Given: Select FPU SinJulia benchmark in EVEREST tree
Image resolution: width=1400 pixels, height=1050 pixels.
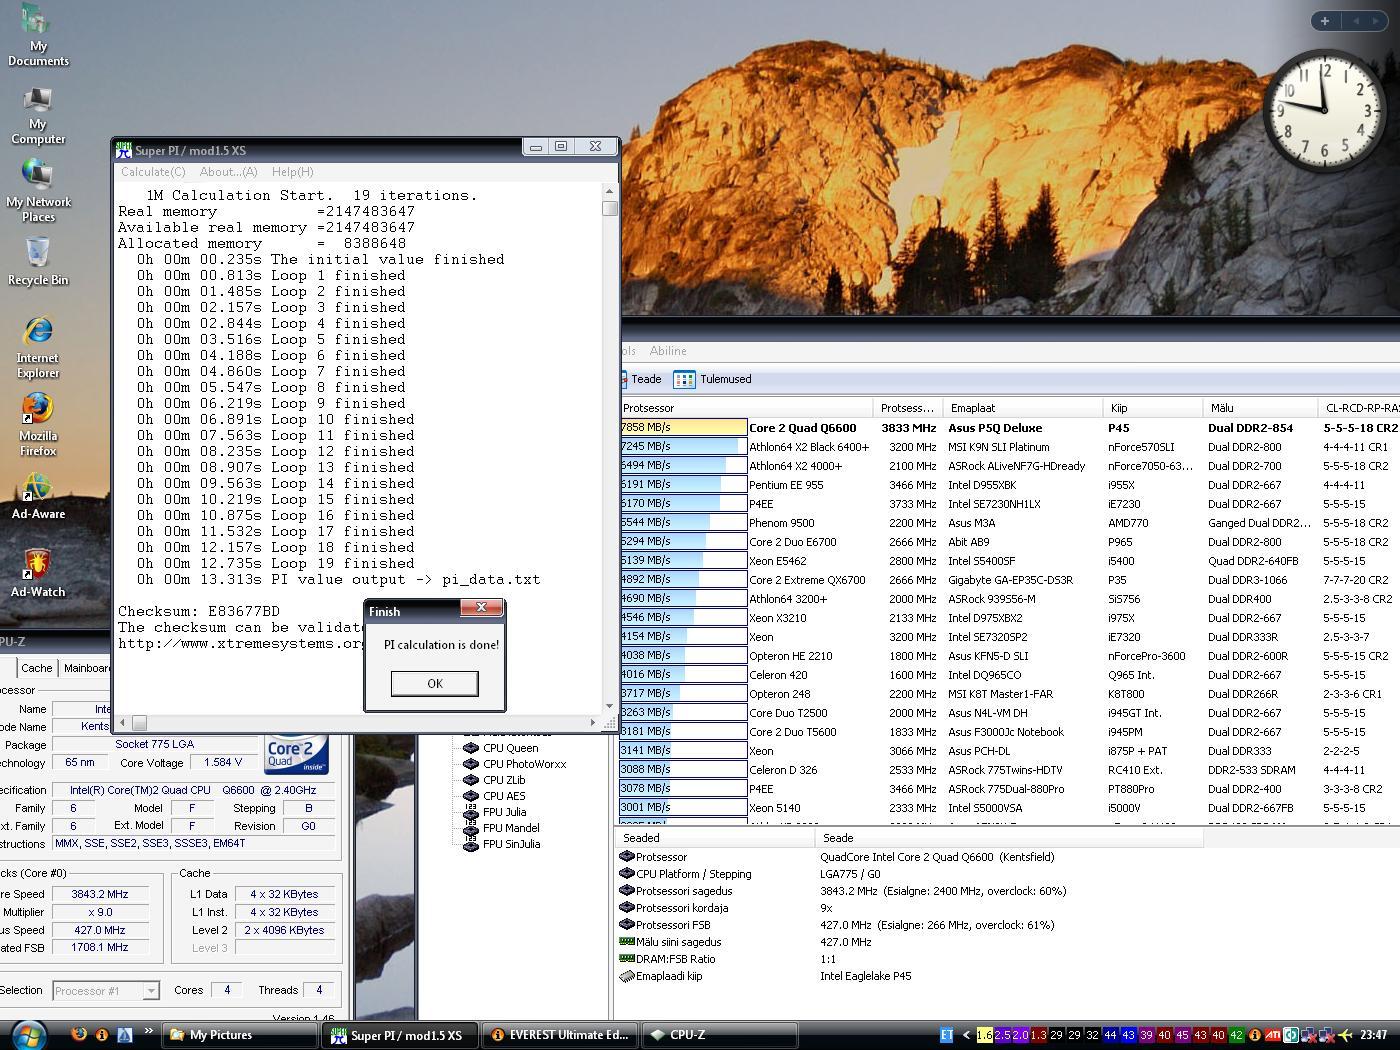Looking at the screenshot, I should pyautogui.click(x=510, y=844).
